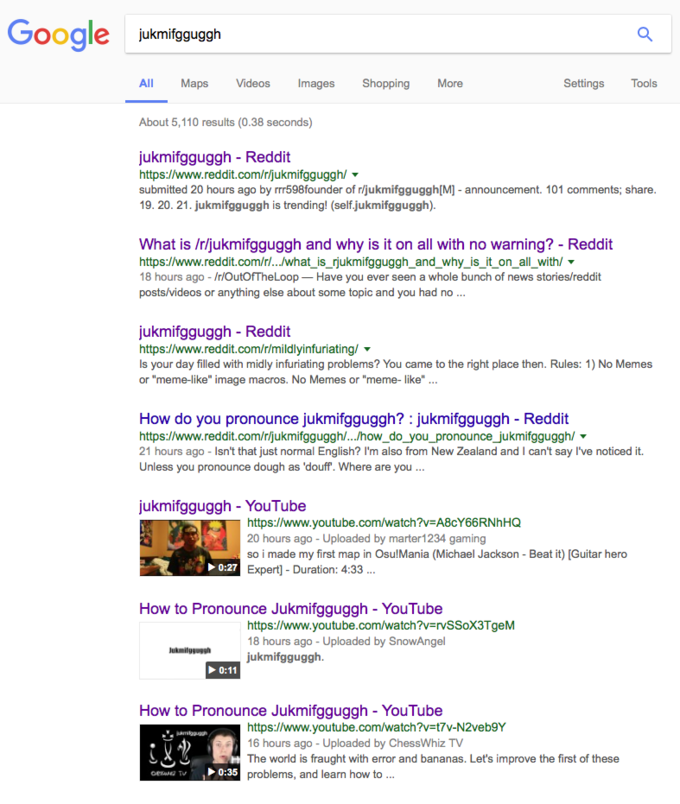Click 'Uploaded by ChessWhiz TV' text

click(x=393, y=743)
